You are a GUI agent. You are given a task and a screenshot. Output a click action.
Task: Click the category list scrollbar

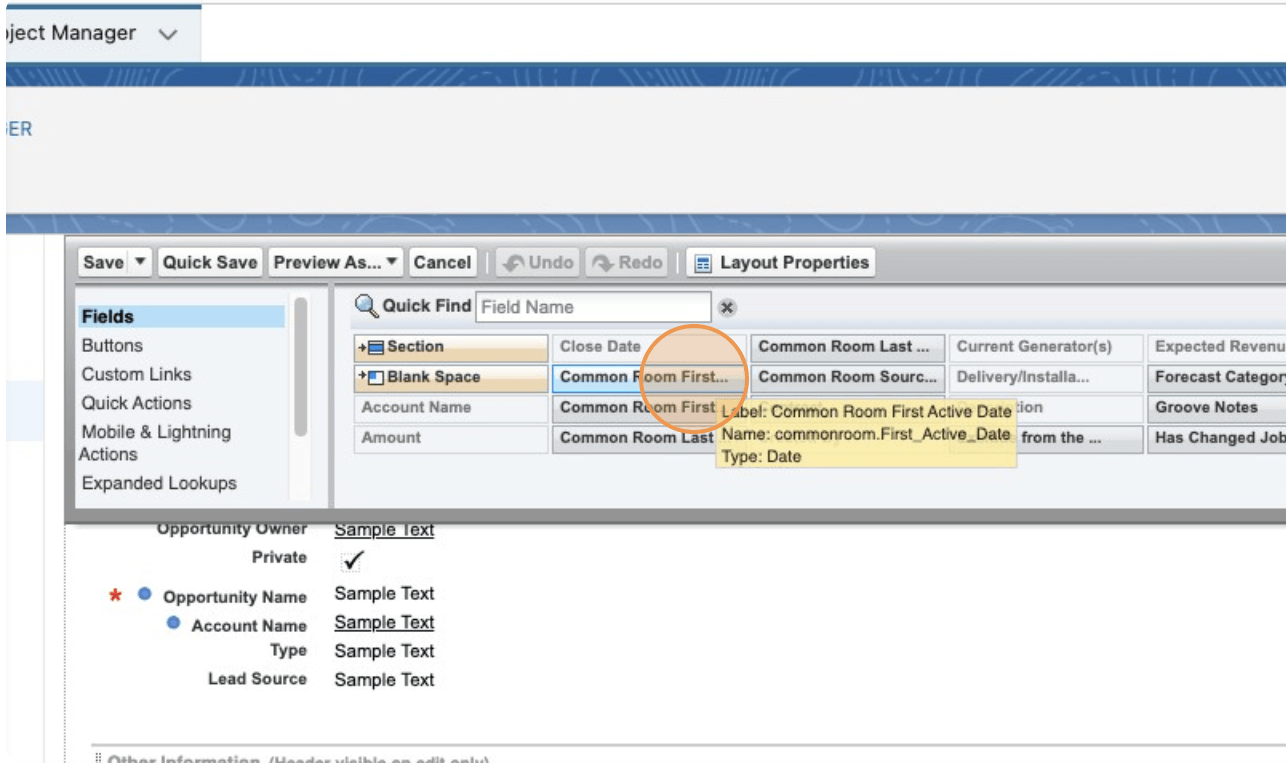click(301, 367)
